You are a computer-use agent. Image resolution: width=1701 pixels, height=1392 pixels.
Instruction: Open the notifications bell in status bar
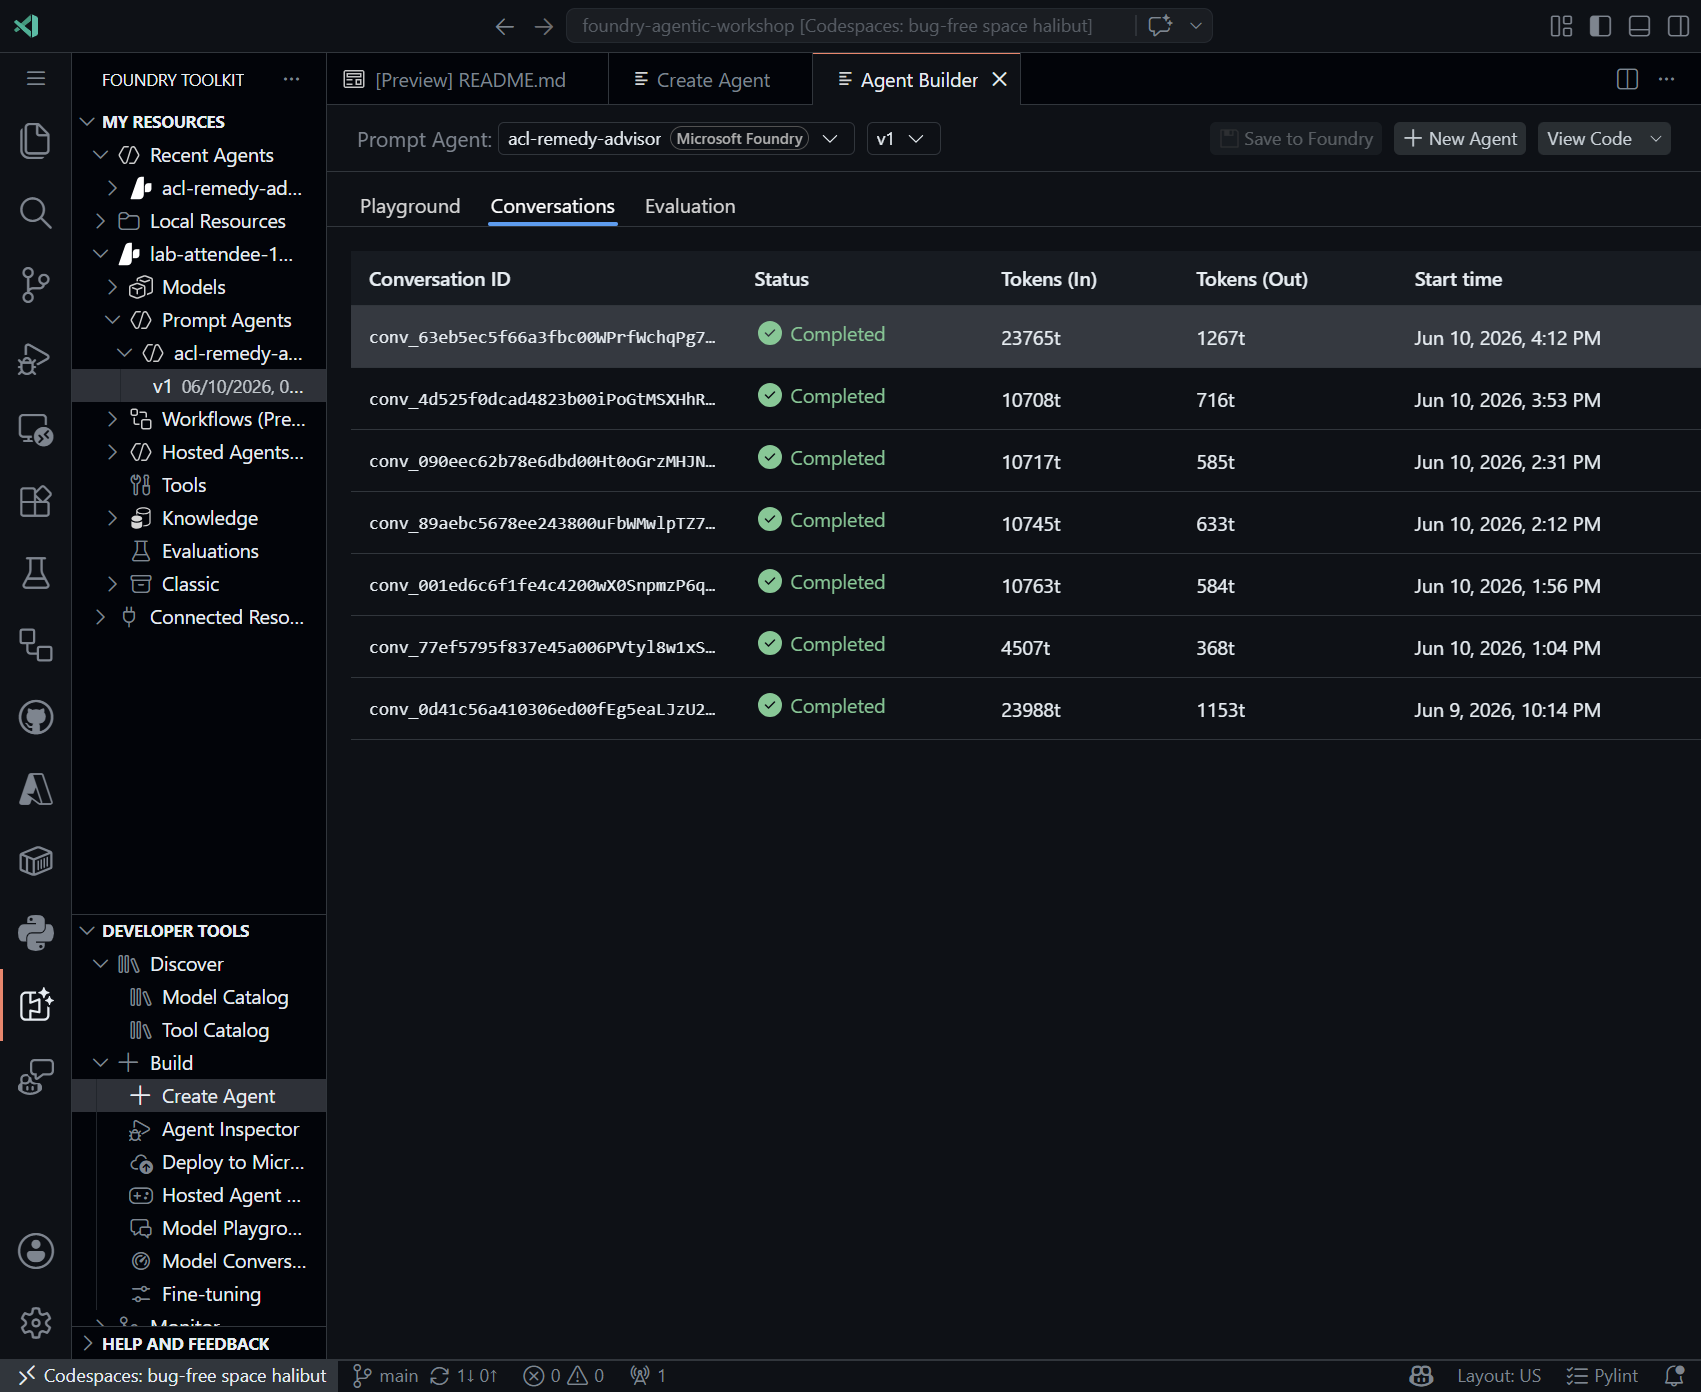coord(1675,1376)
